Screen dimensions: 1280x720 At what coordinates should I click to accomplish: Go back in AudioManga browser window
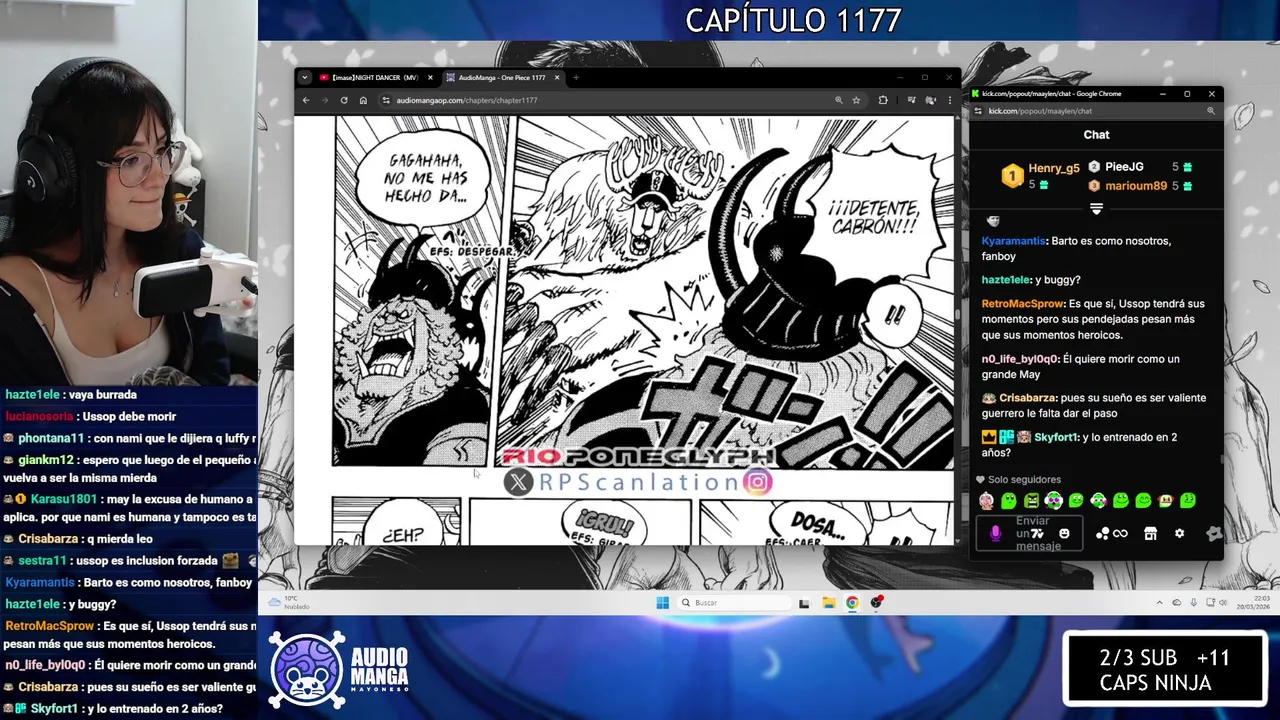click(306, 100)
